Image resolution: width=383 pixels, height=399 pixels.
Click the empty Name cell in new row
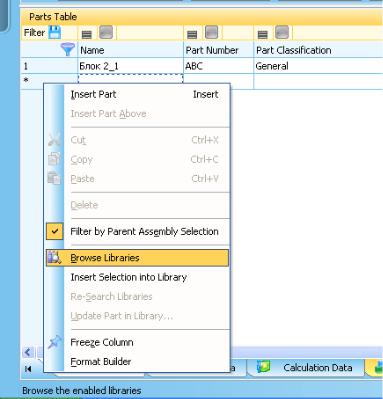point(130,79)
